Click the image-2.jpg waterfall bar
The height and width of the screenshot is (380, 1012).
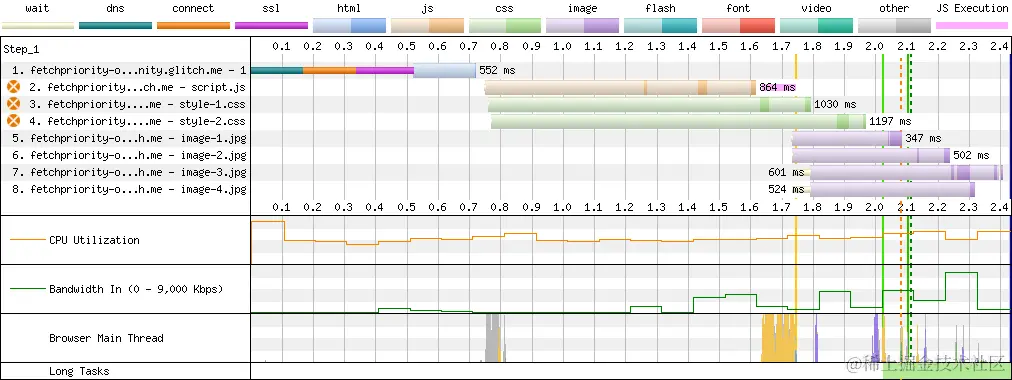pos(871,155)
